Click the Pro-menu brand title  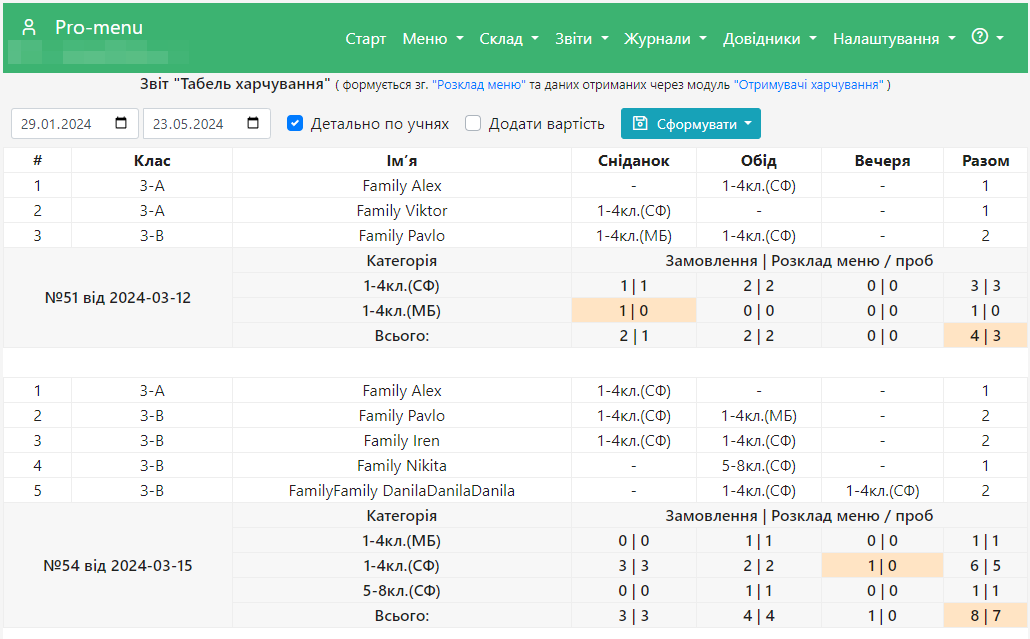(99, 27)
